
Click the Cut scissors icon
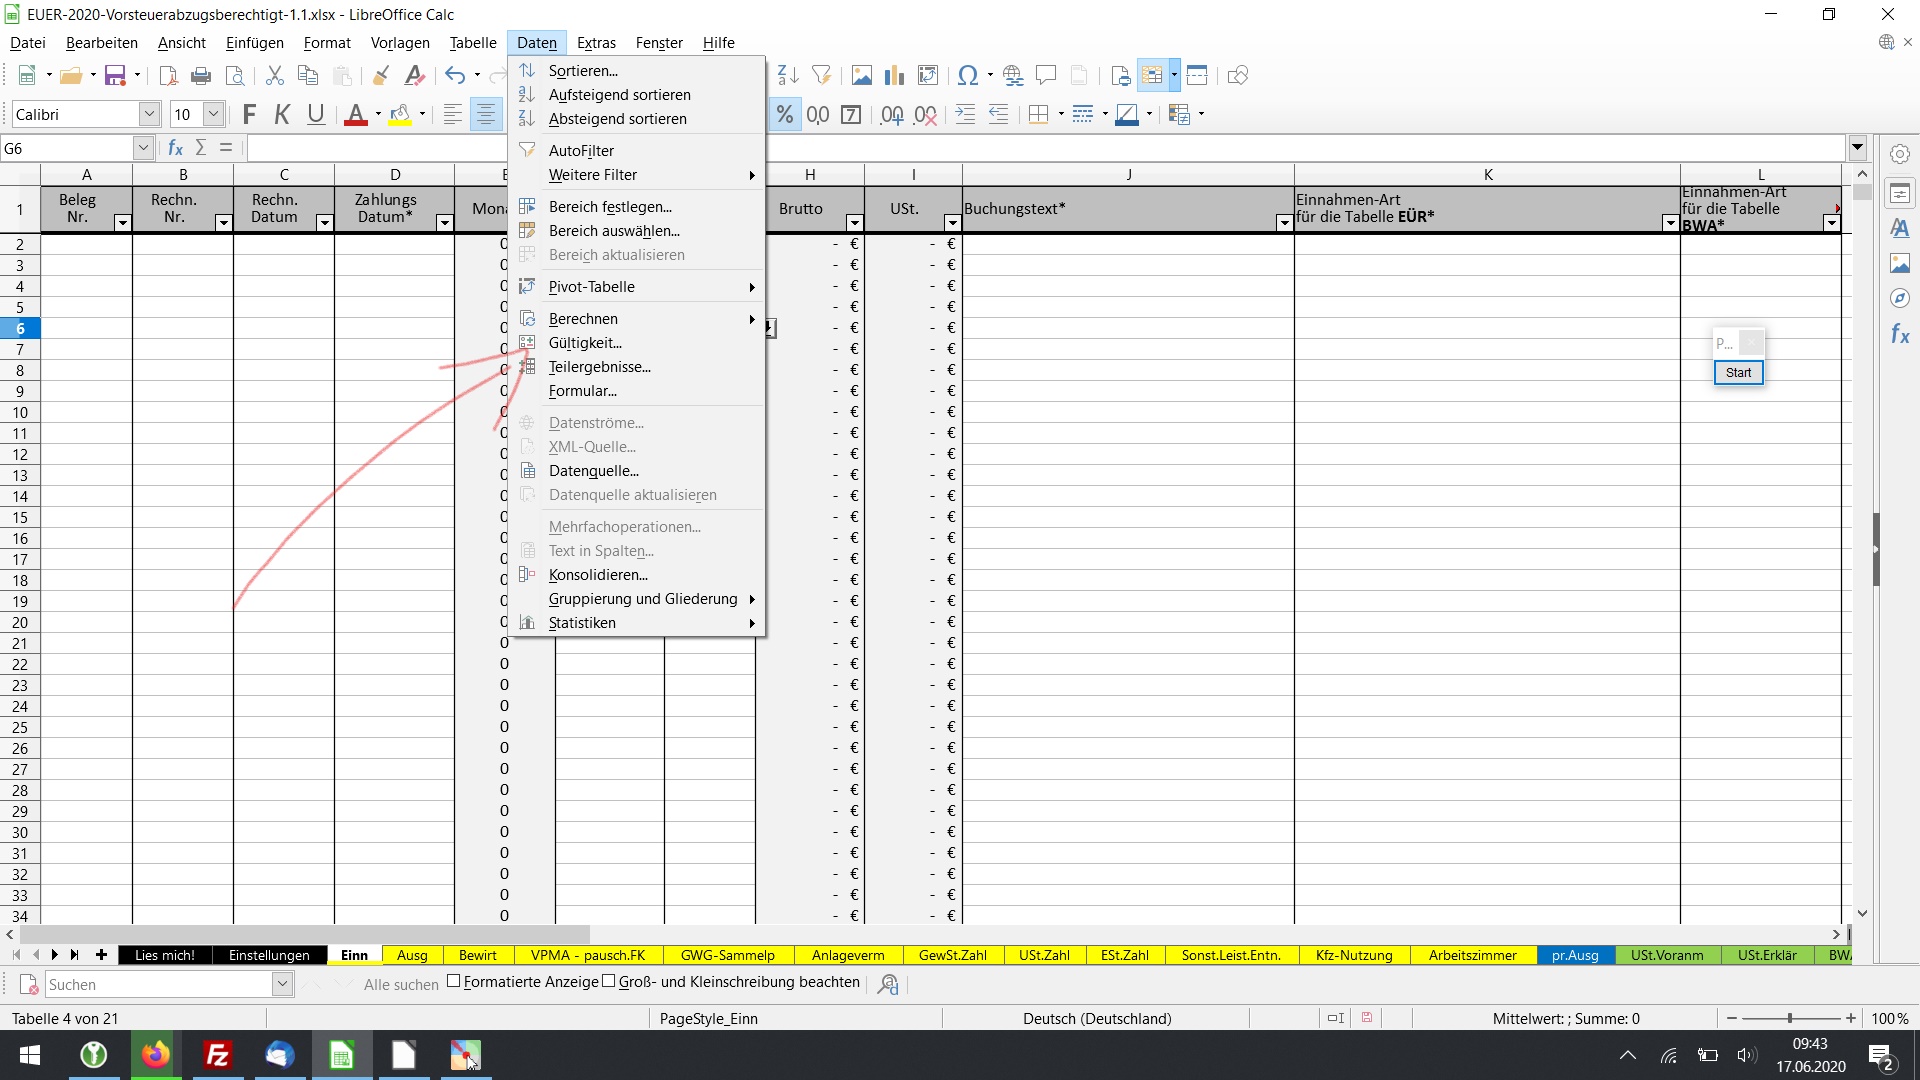275,76
